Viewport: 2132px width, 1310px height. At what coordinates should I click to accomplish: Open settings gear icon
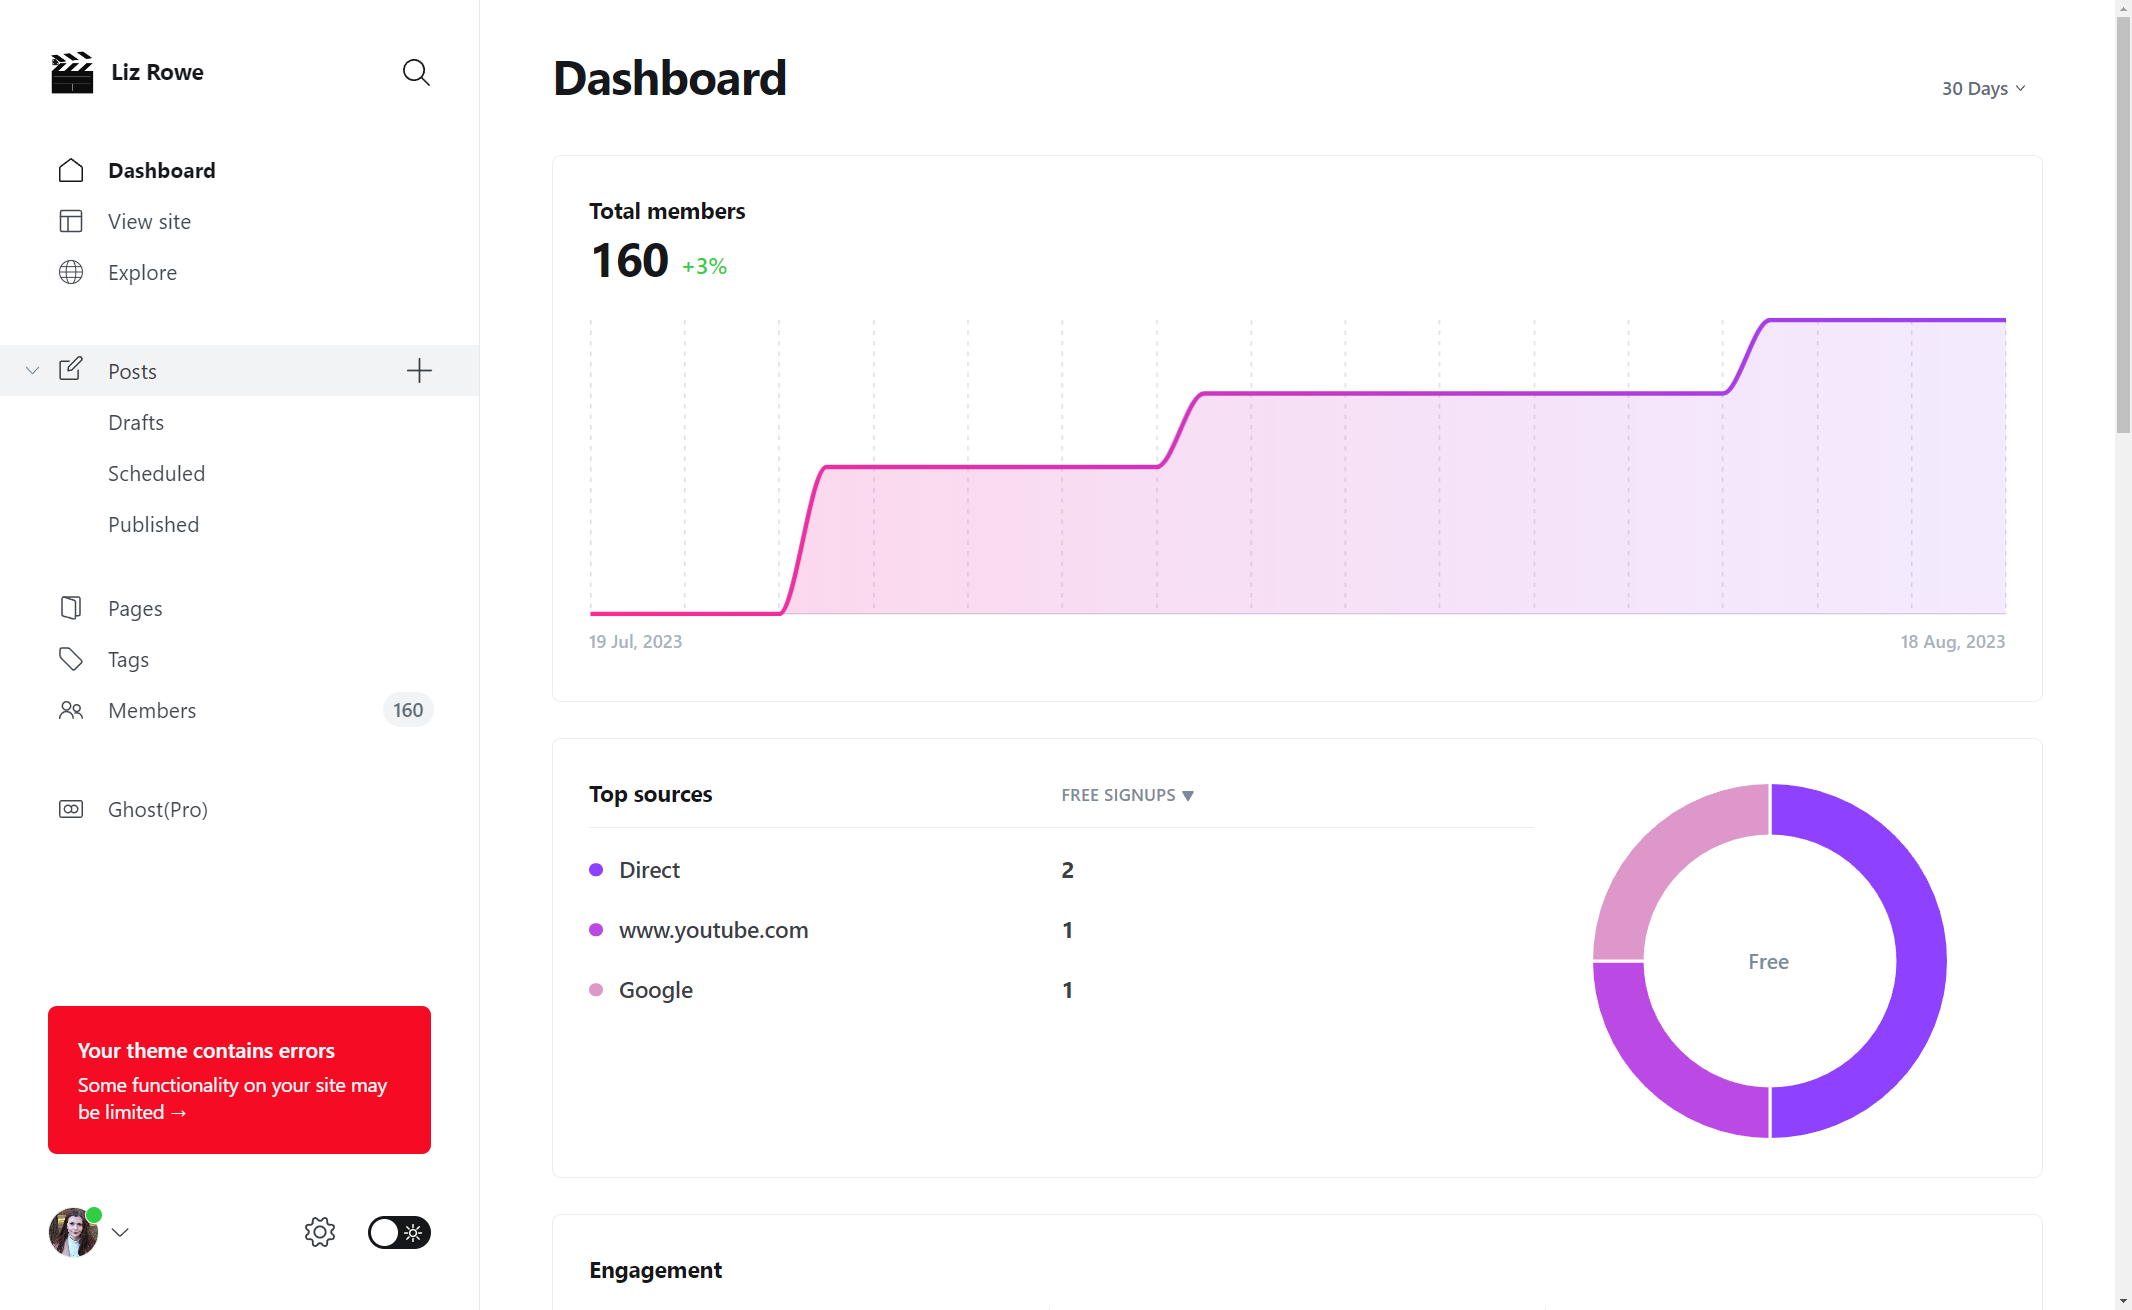320,1232
